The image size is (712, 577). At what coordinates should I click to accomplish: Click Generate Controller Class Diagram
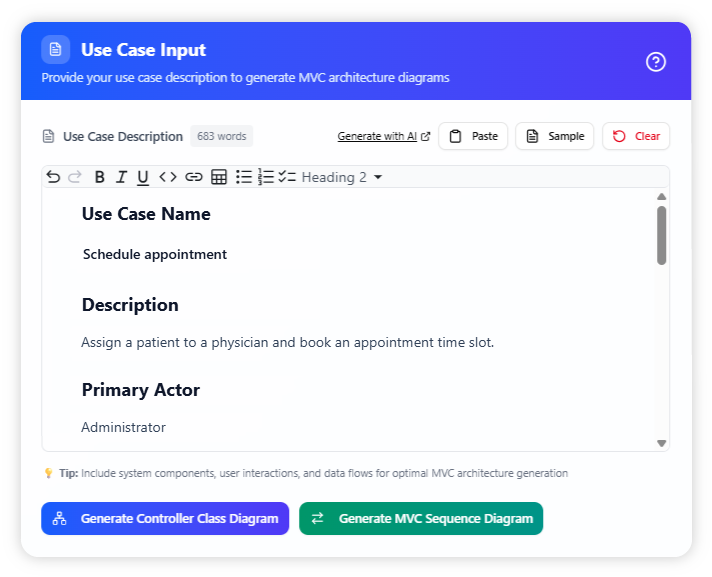(165, 518)
